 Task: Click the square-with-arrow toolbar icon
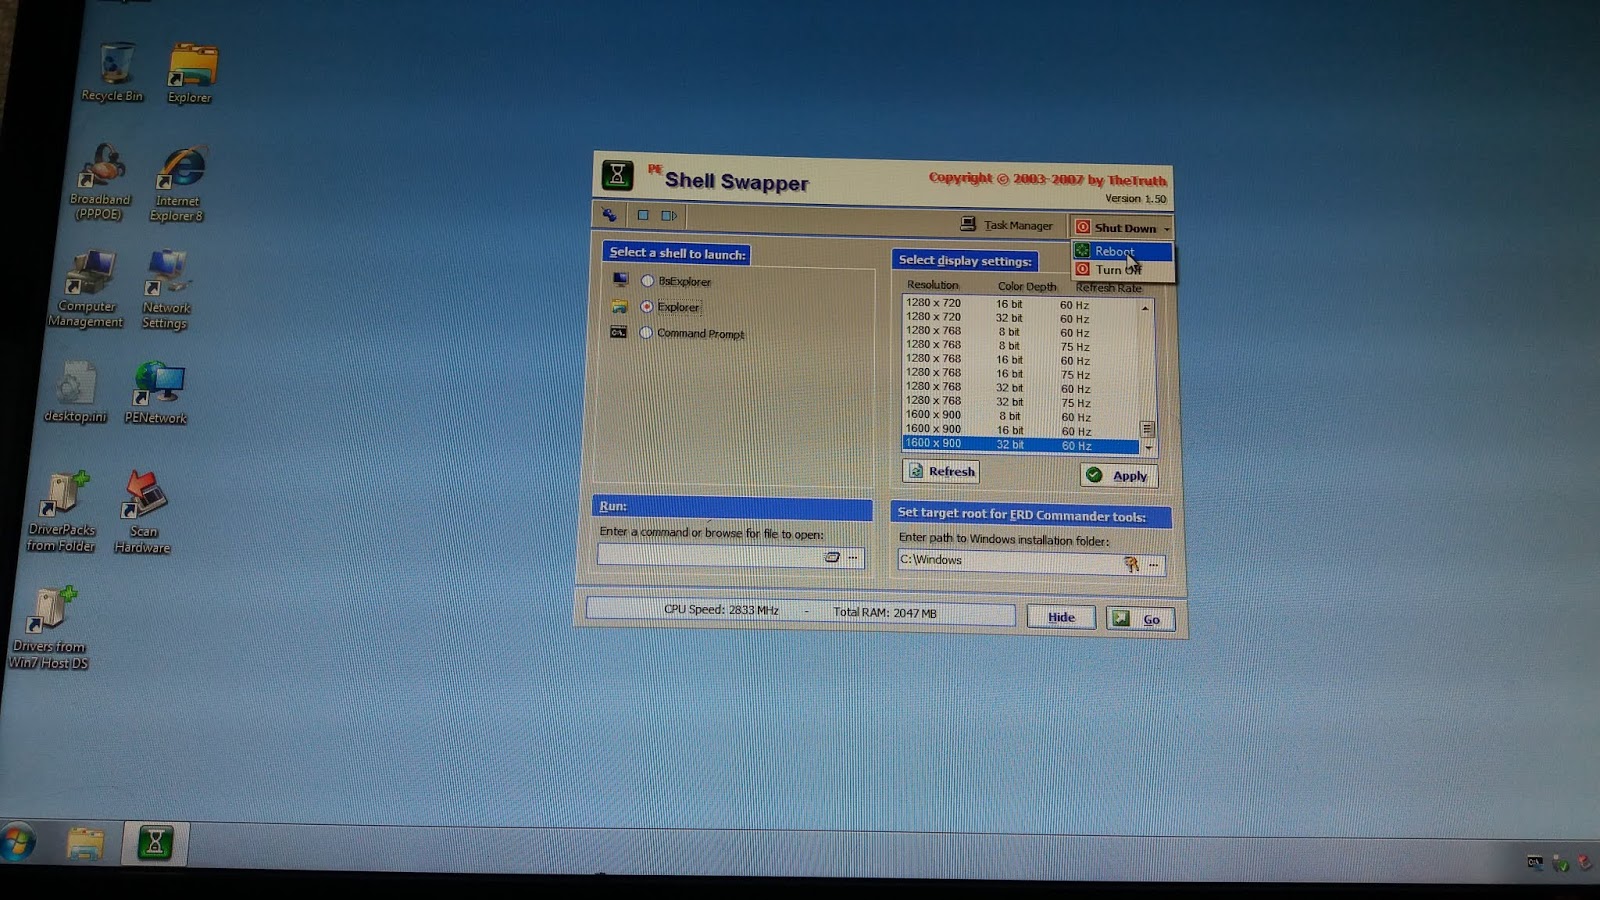pyautogui.click(x=669, y=215)
